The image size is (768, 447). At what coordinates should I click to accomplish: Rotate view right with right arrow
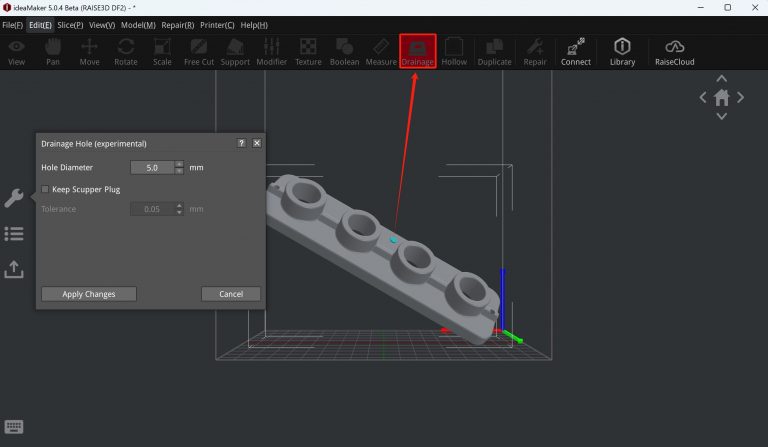click(740, 97)
